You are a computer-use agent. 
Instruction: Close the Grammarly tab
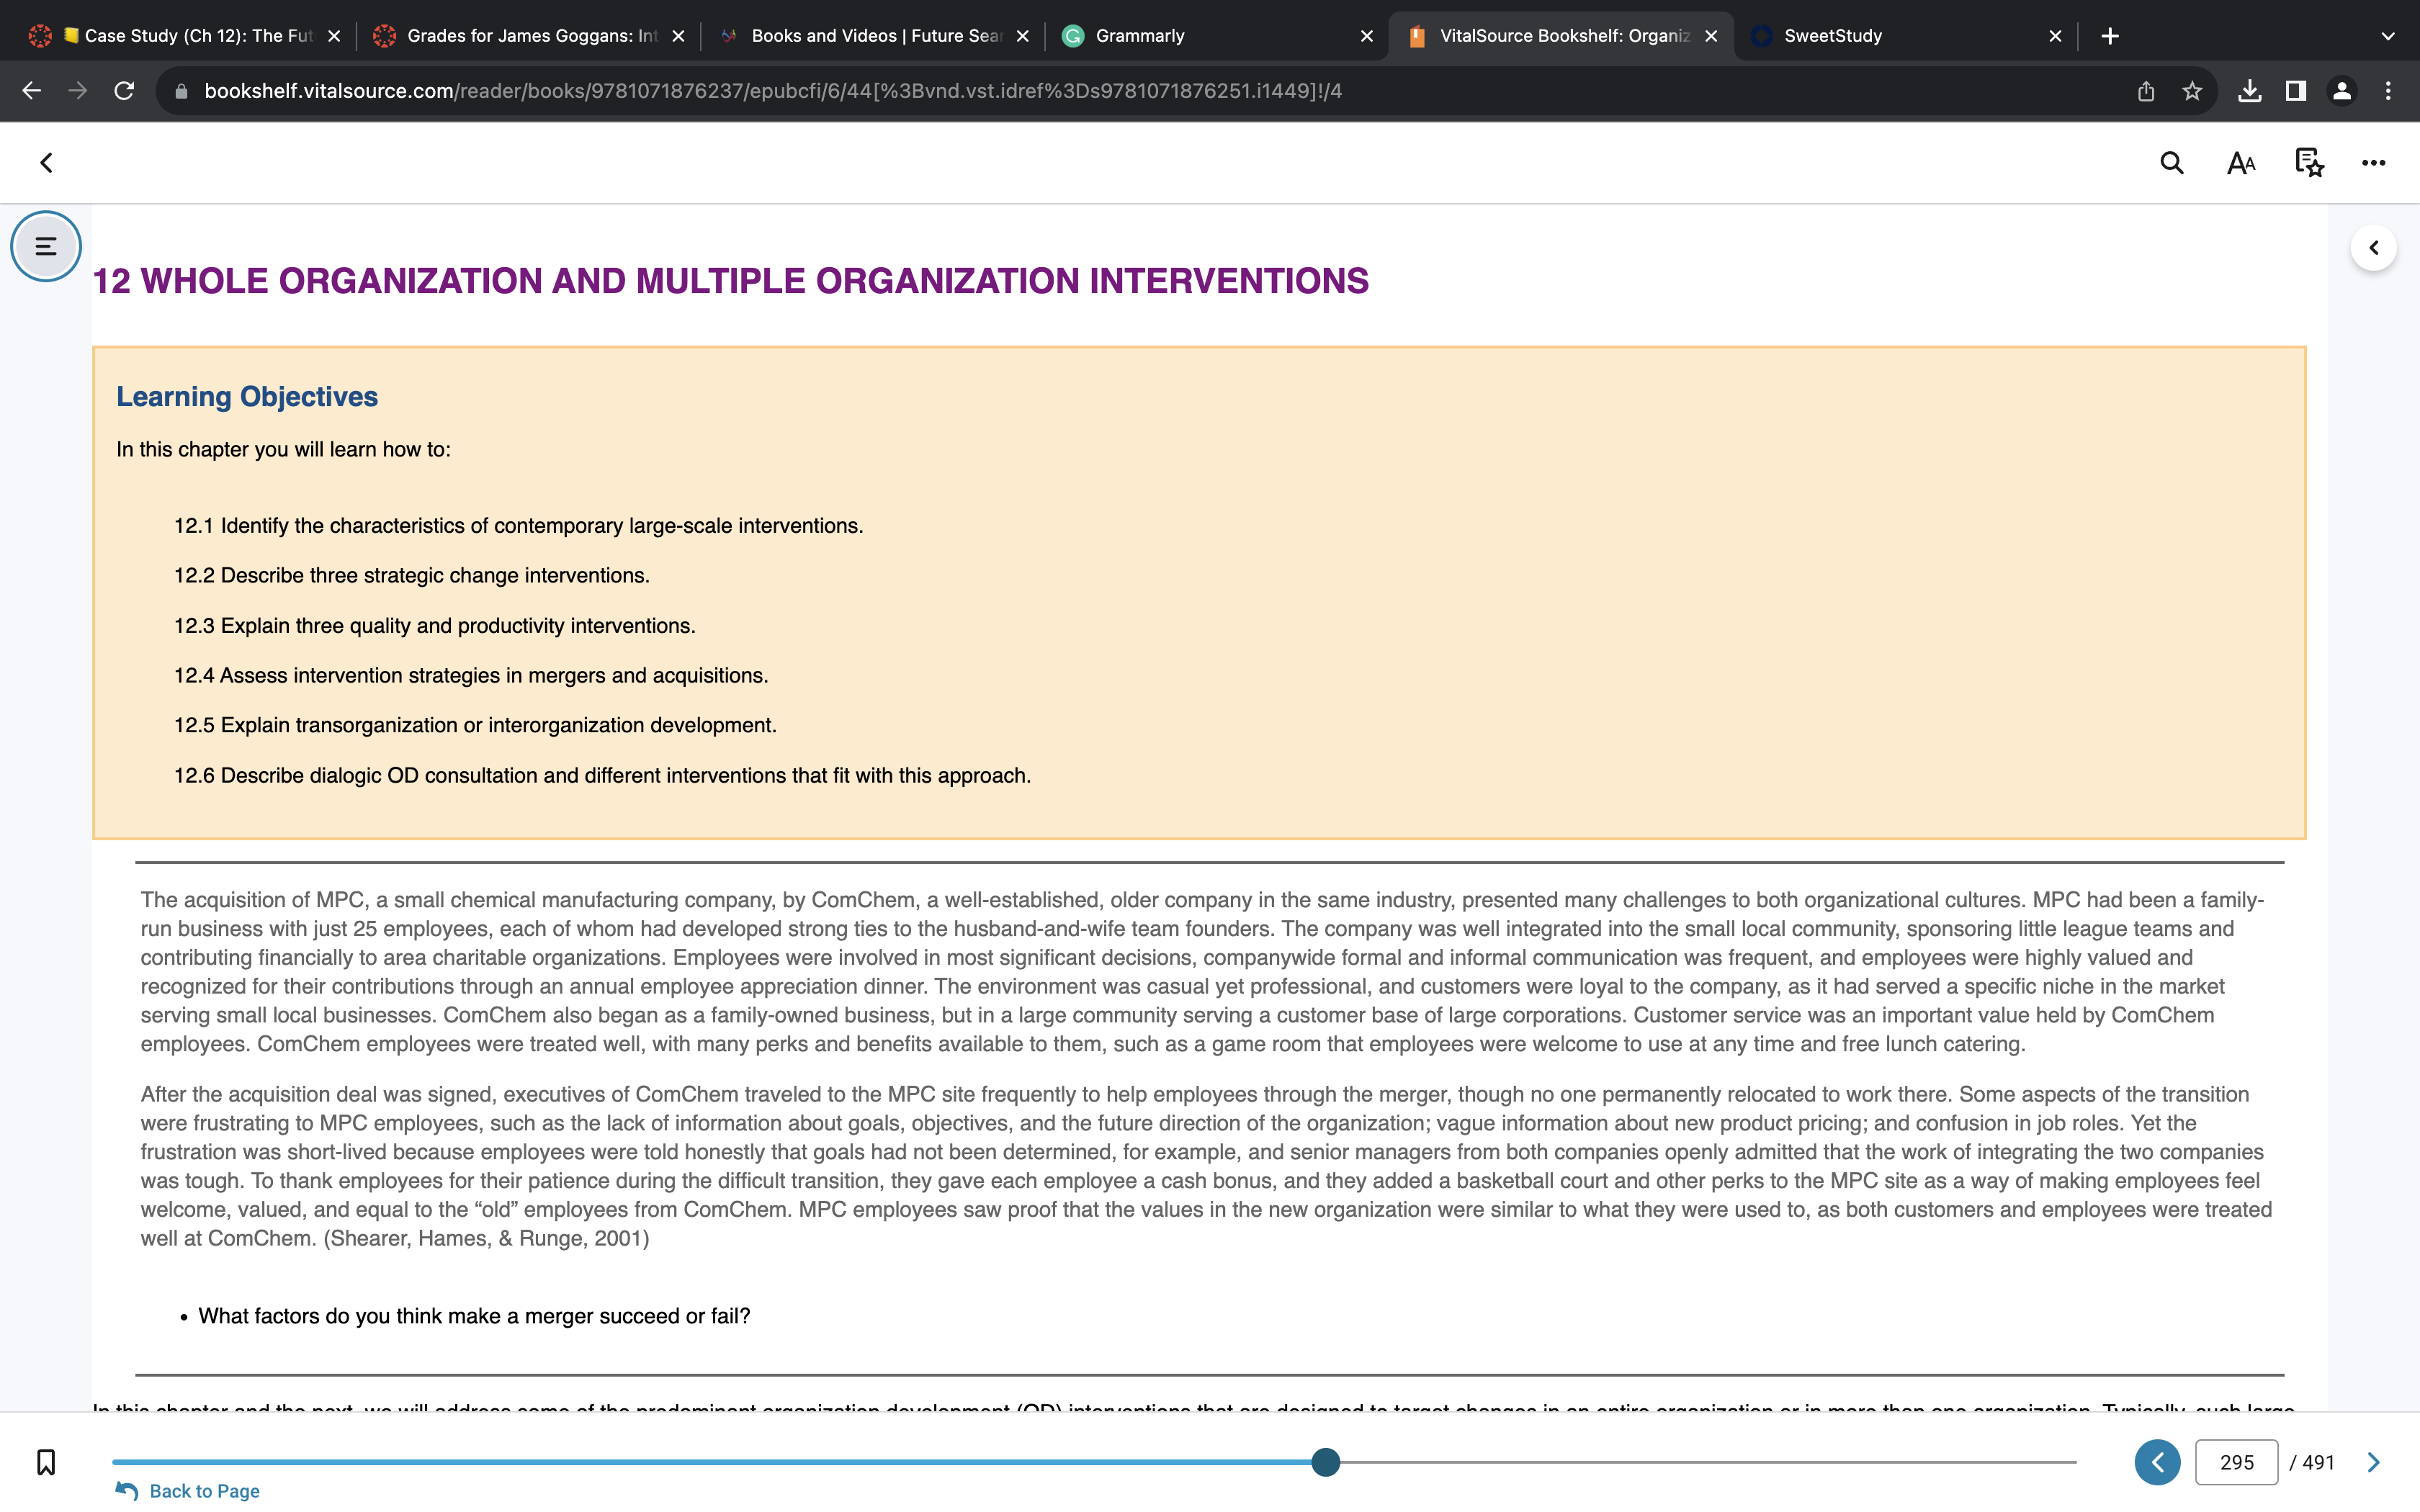pyautogui.click(x=1366, y=36)
